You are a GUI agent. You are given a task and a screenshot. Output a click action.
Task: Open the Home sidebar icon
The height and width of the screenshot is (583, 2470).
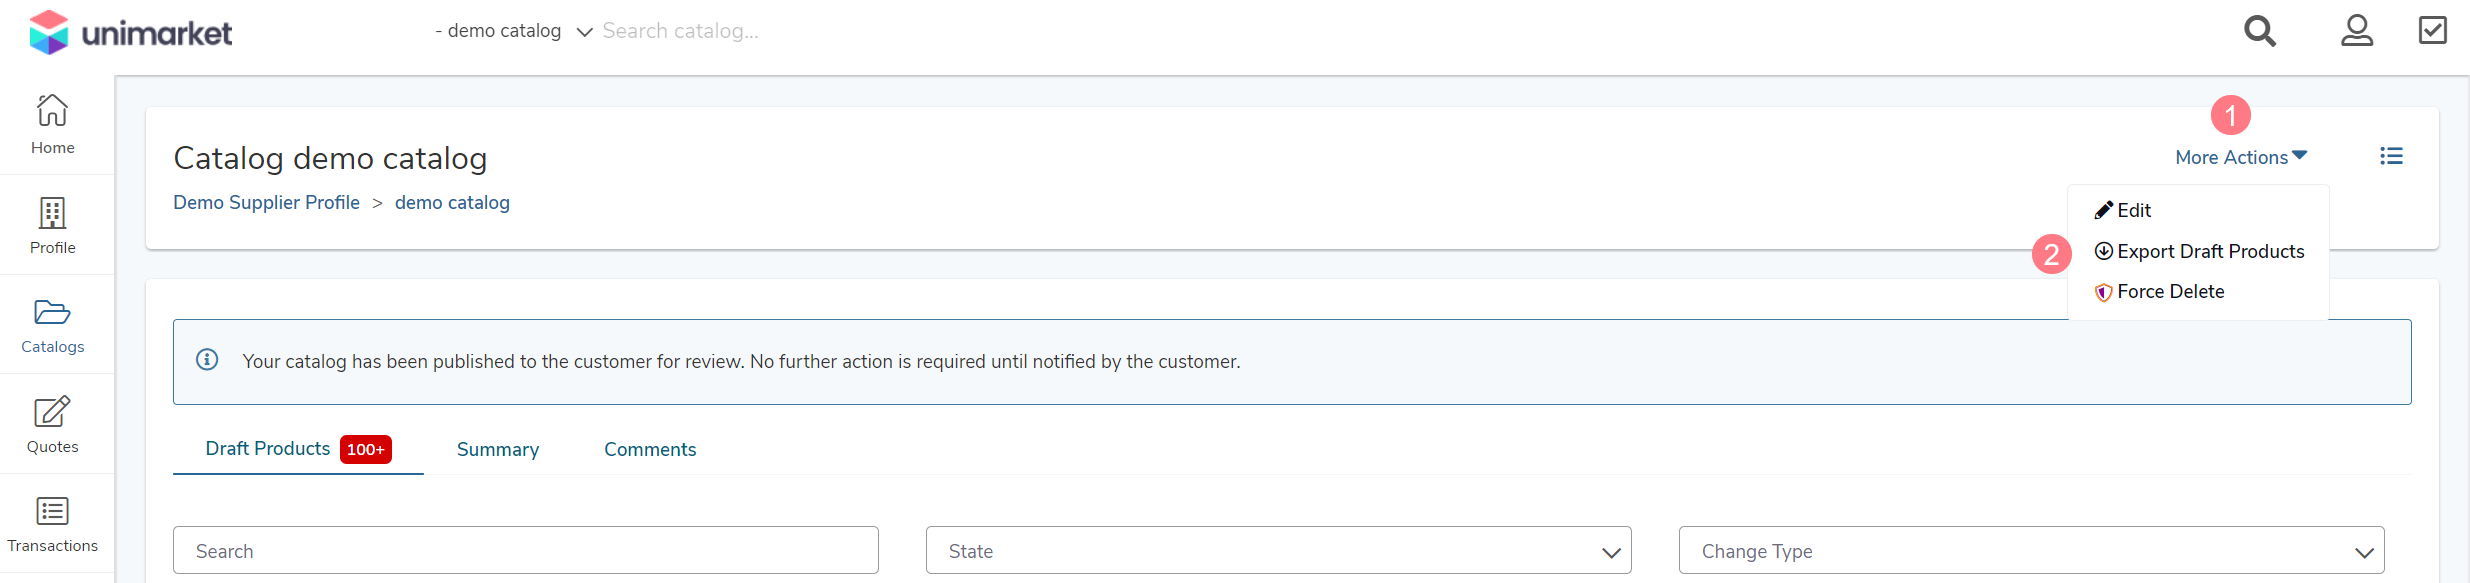[x=52, y=110]
